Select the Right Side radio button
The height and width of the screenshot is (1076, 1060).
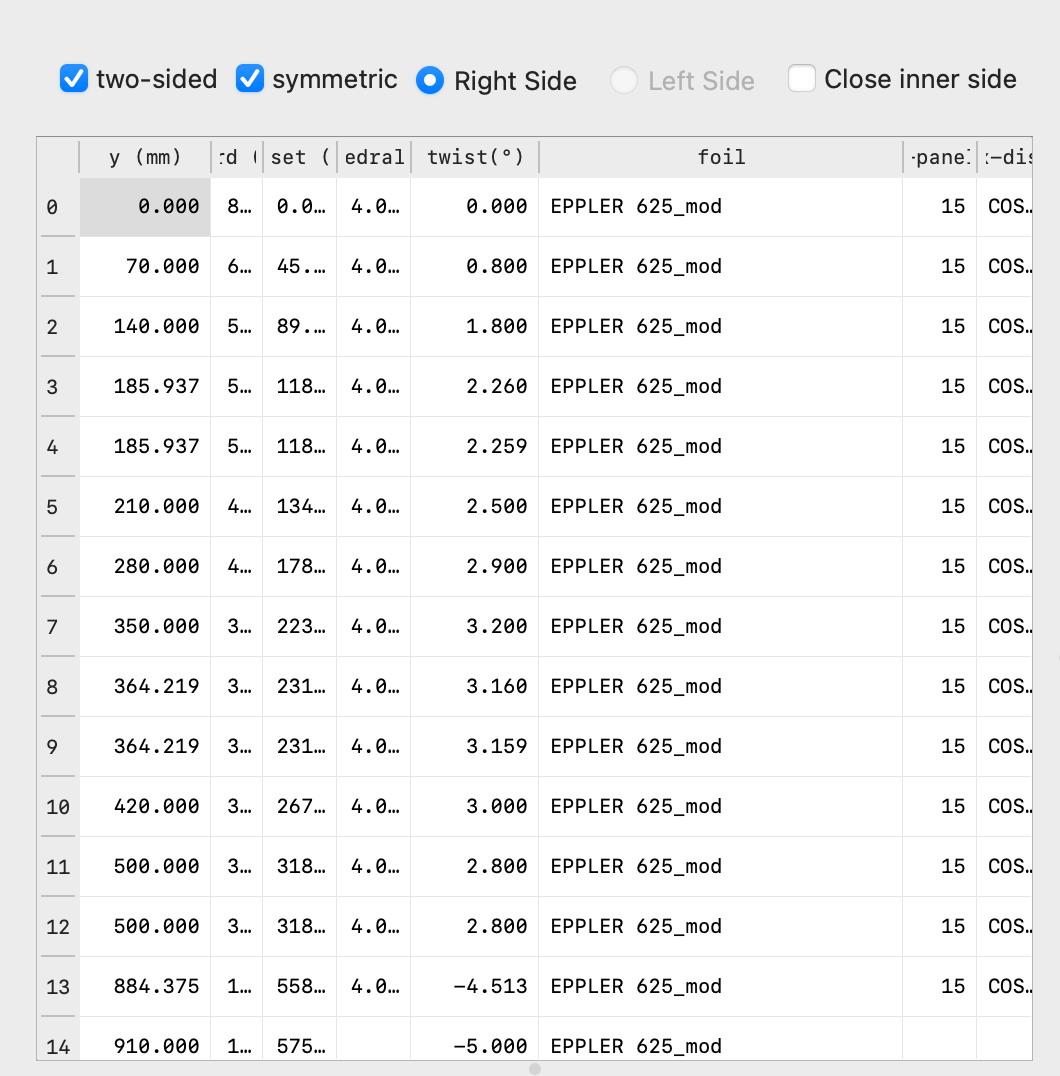coord(430,81)
